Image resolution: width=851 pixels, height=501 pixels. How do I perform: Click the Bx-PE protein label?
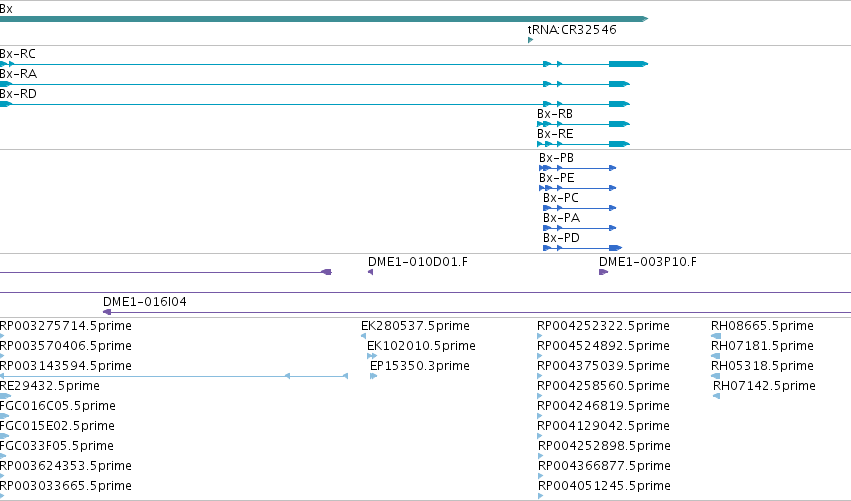tap(556, 178)
